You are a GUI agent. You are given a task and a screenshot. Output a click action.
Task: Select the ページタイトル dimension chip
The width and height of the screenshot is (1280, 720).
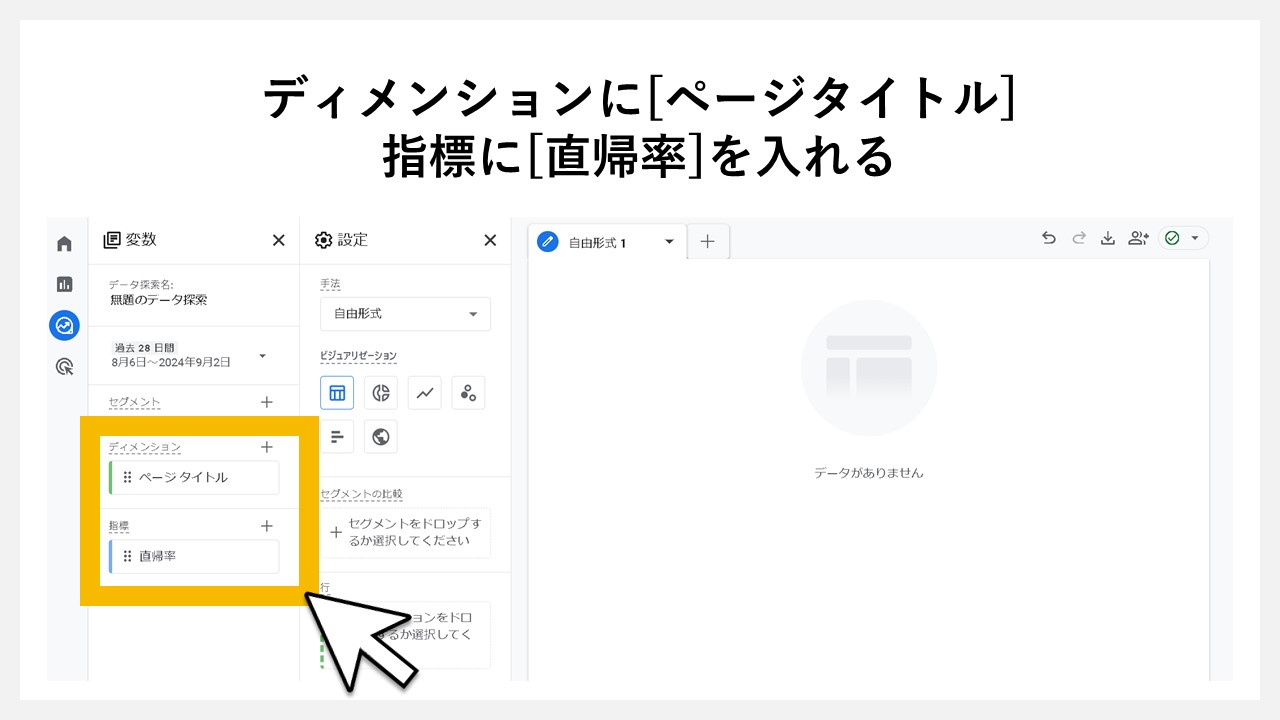(x=193, y=477)
